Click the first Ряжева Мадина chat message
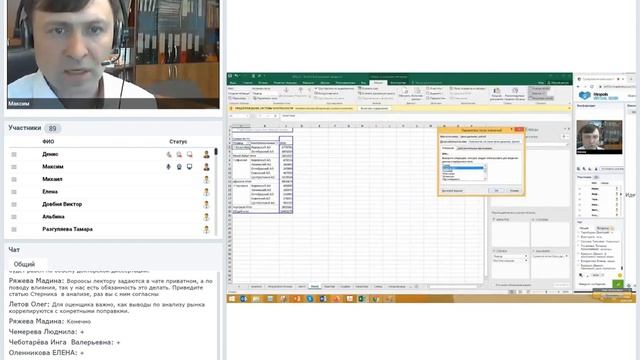The width and height of the screenshot is (640, 360). click(111, 287)
